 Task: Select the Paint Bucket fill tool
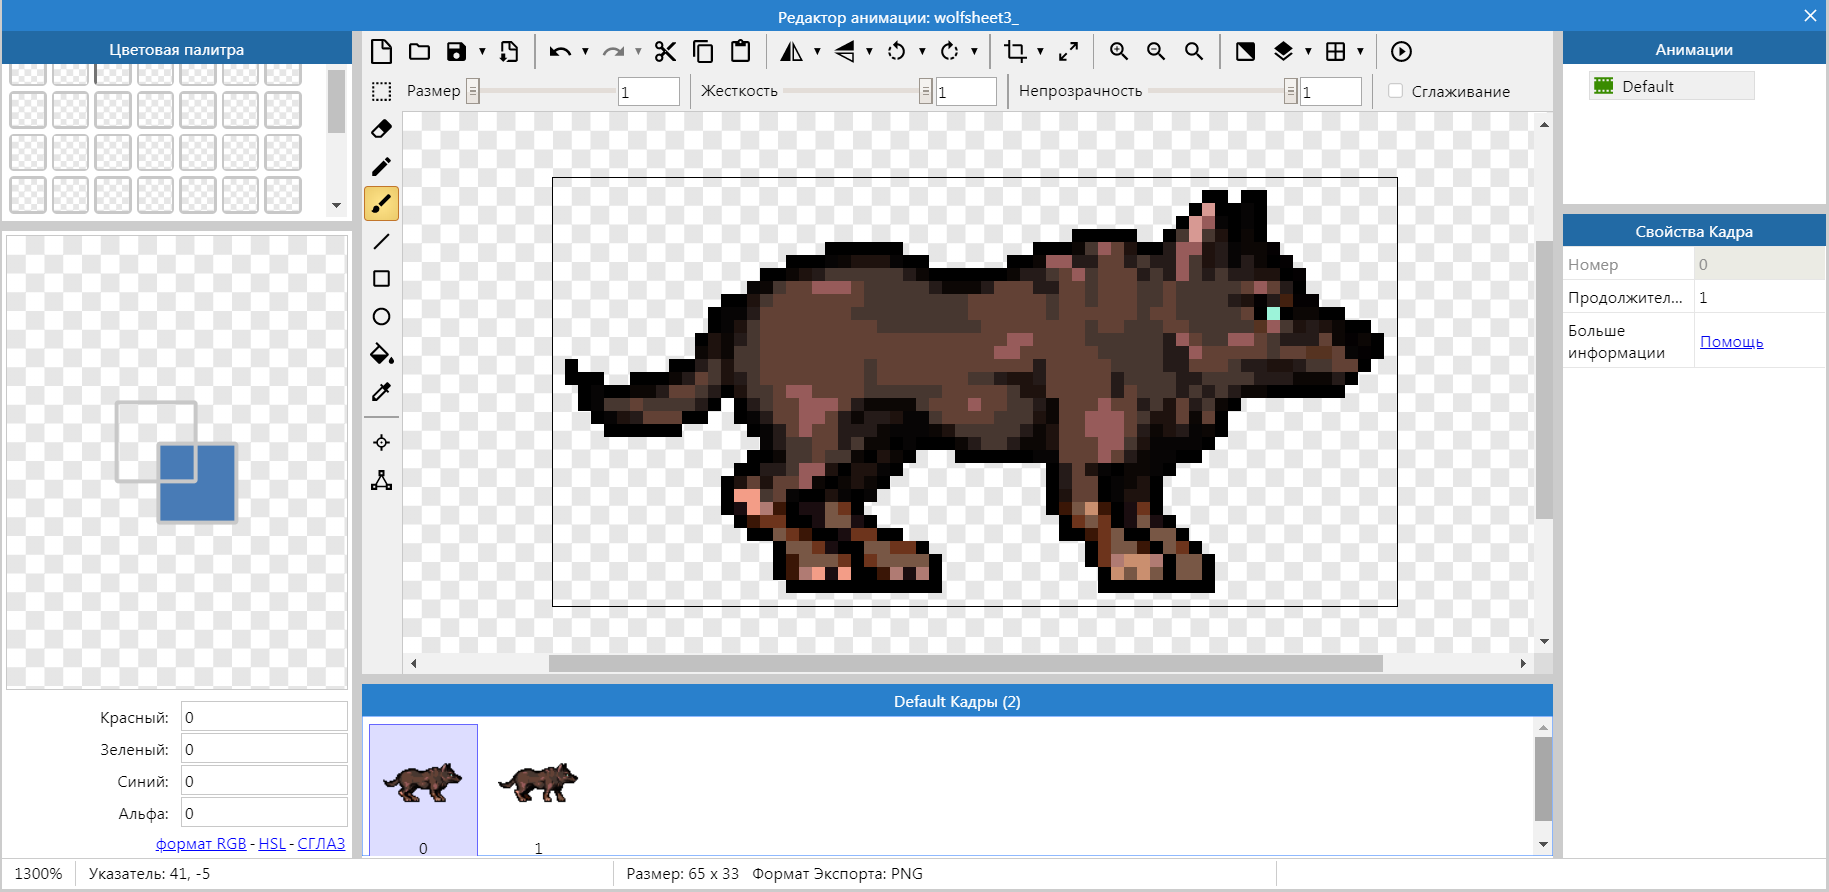381,354
